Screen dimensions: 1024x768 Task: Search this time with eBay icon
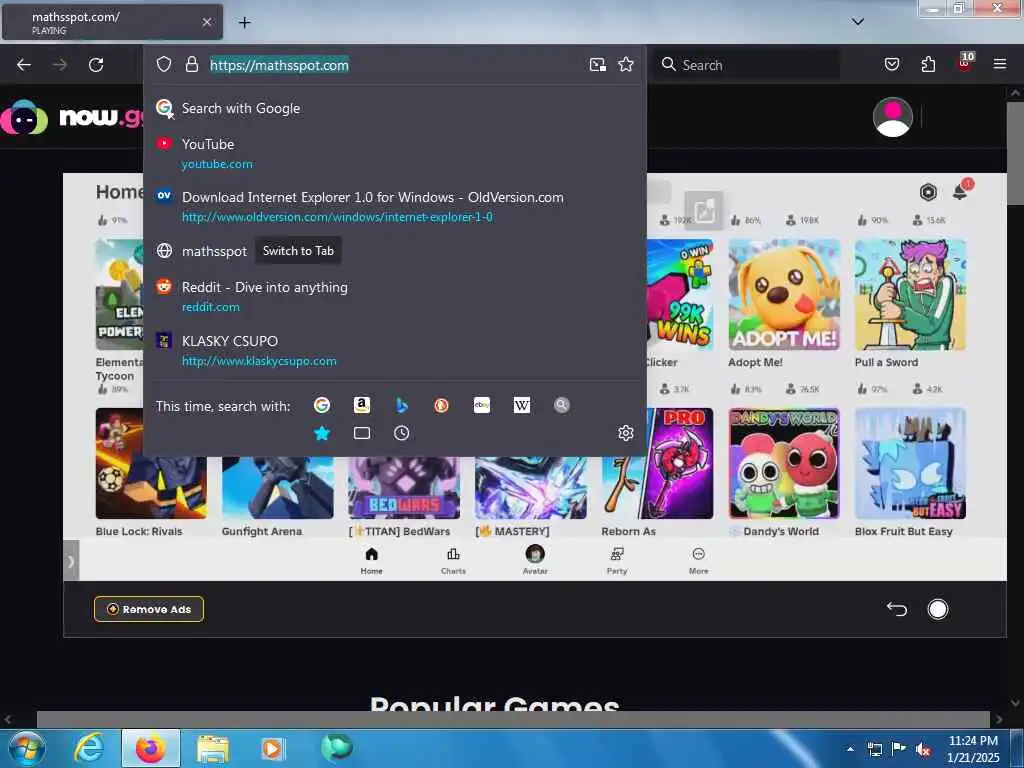482,405
